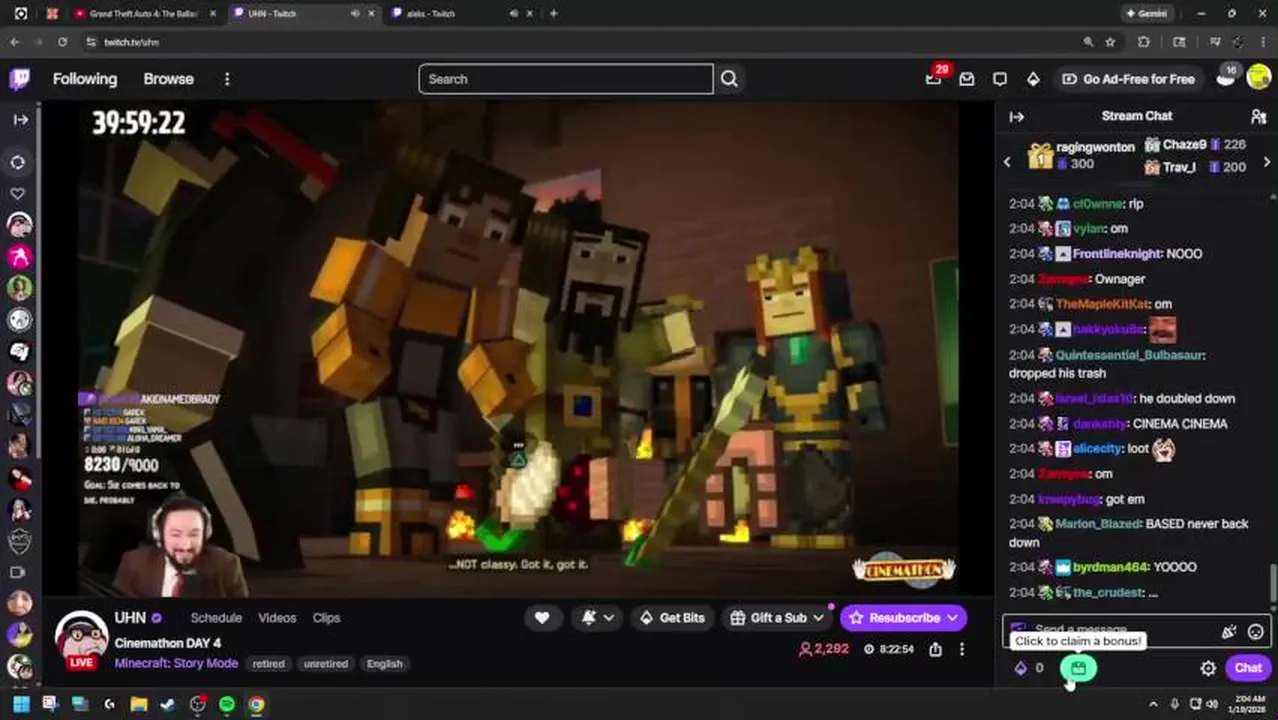Click the Chat send button

point(1248,668)
